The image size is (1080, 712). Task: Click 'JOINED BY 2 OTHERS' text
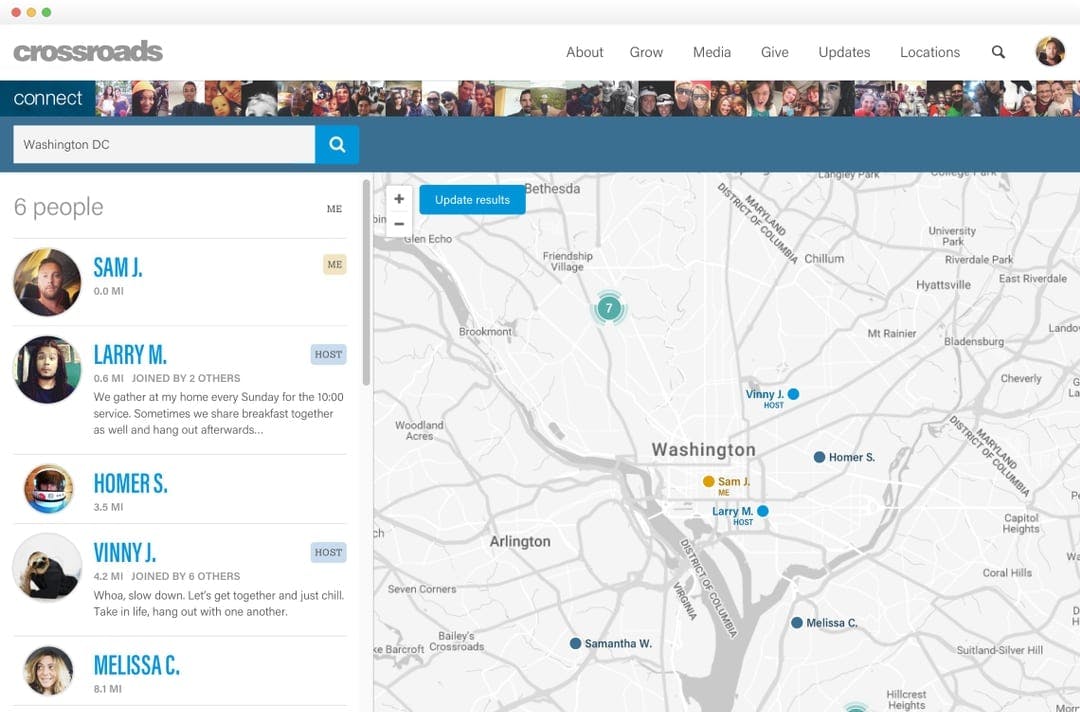point(186,378)
